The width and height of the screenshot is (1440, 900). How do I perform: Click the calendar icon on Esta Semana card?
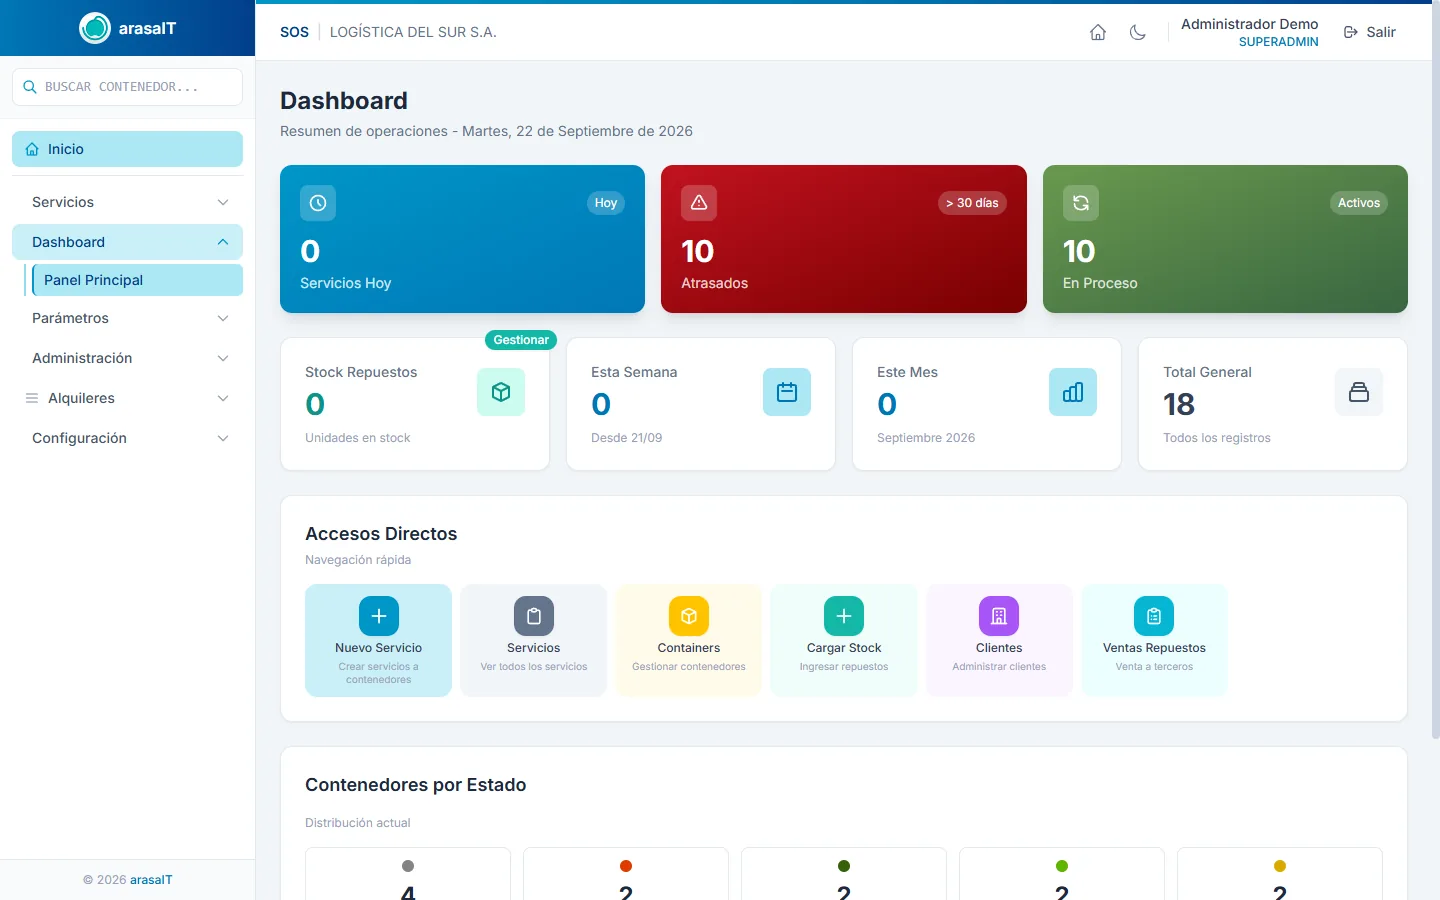click(787, 392)
